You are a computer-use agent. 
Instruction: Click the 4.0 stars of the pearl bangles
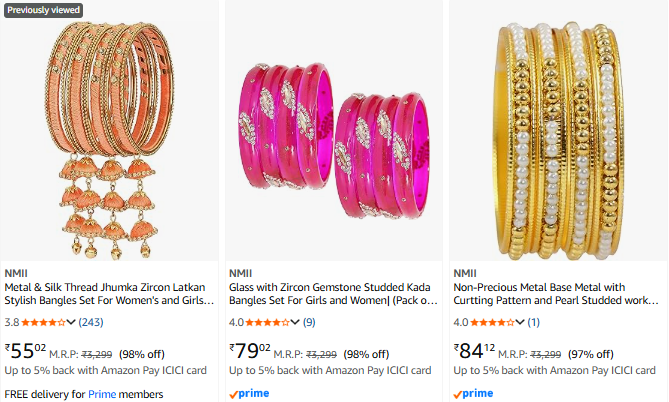pyautogui.click(x=490, y=322)
